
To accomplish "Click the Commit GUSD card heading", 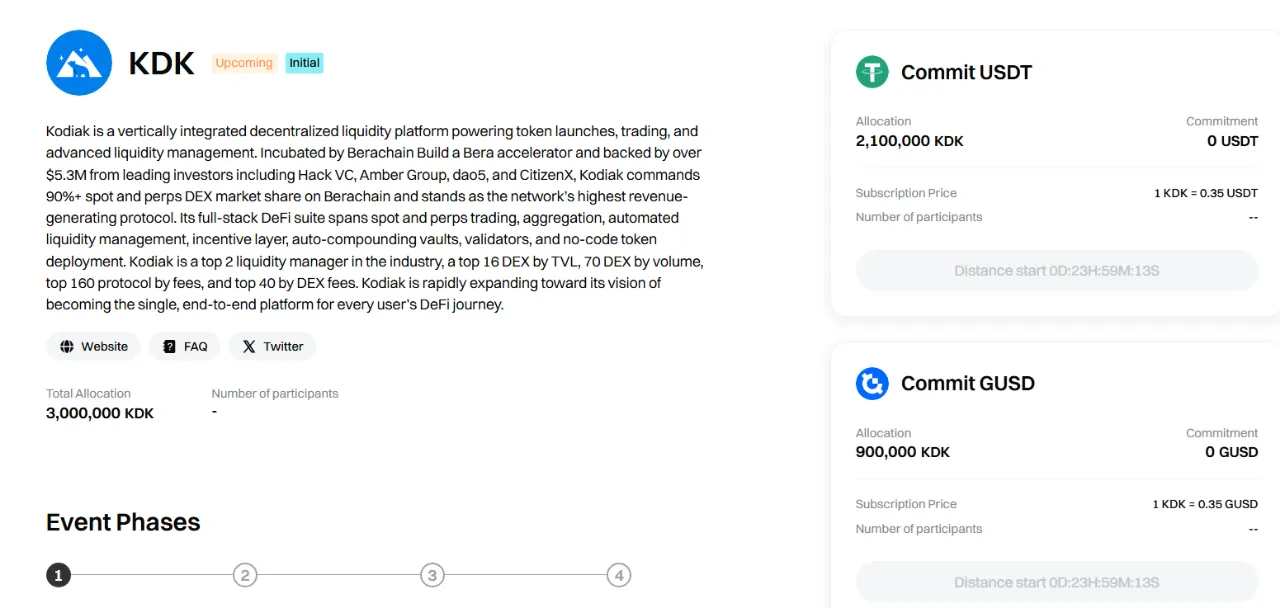I will [967, 383].
